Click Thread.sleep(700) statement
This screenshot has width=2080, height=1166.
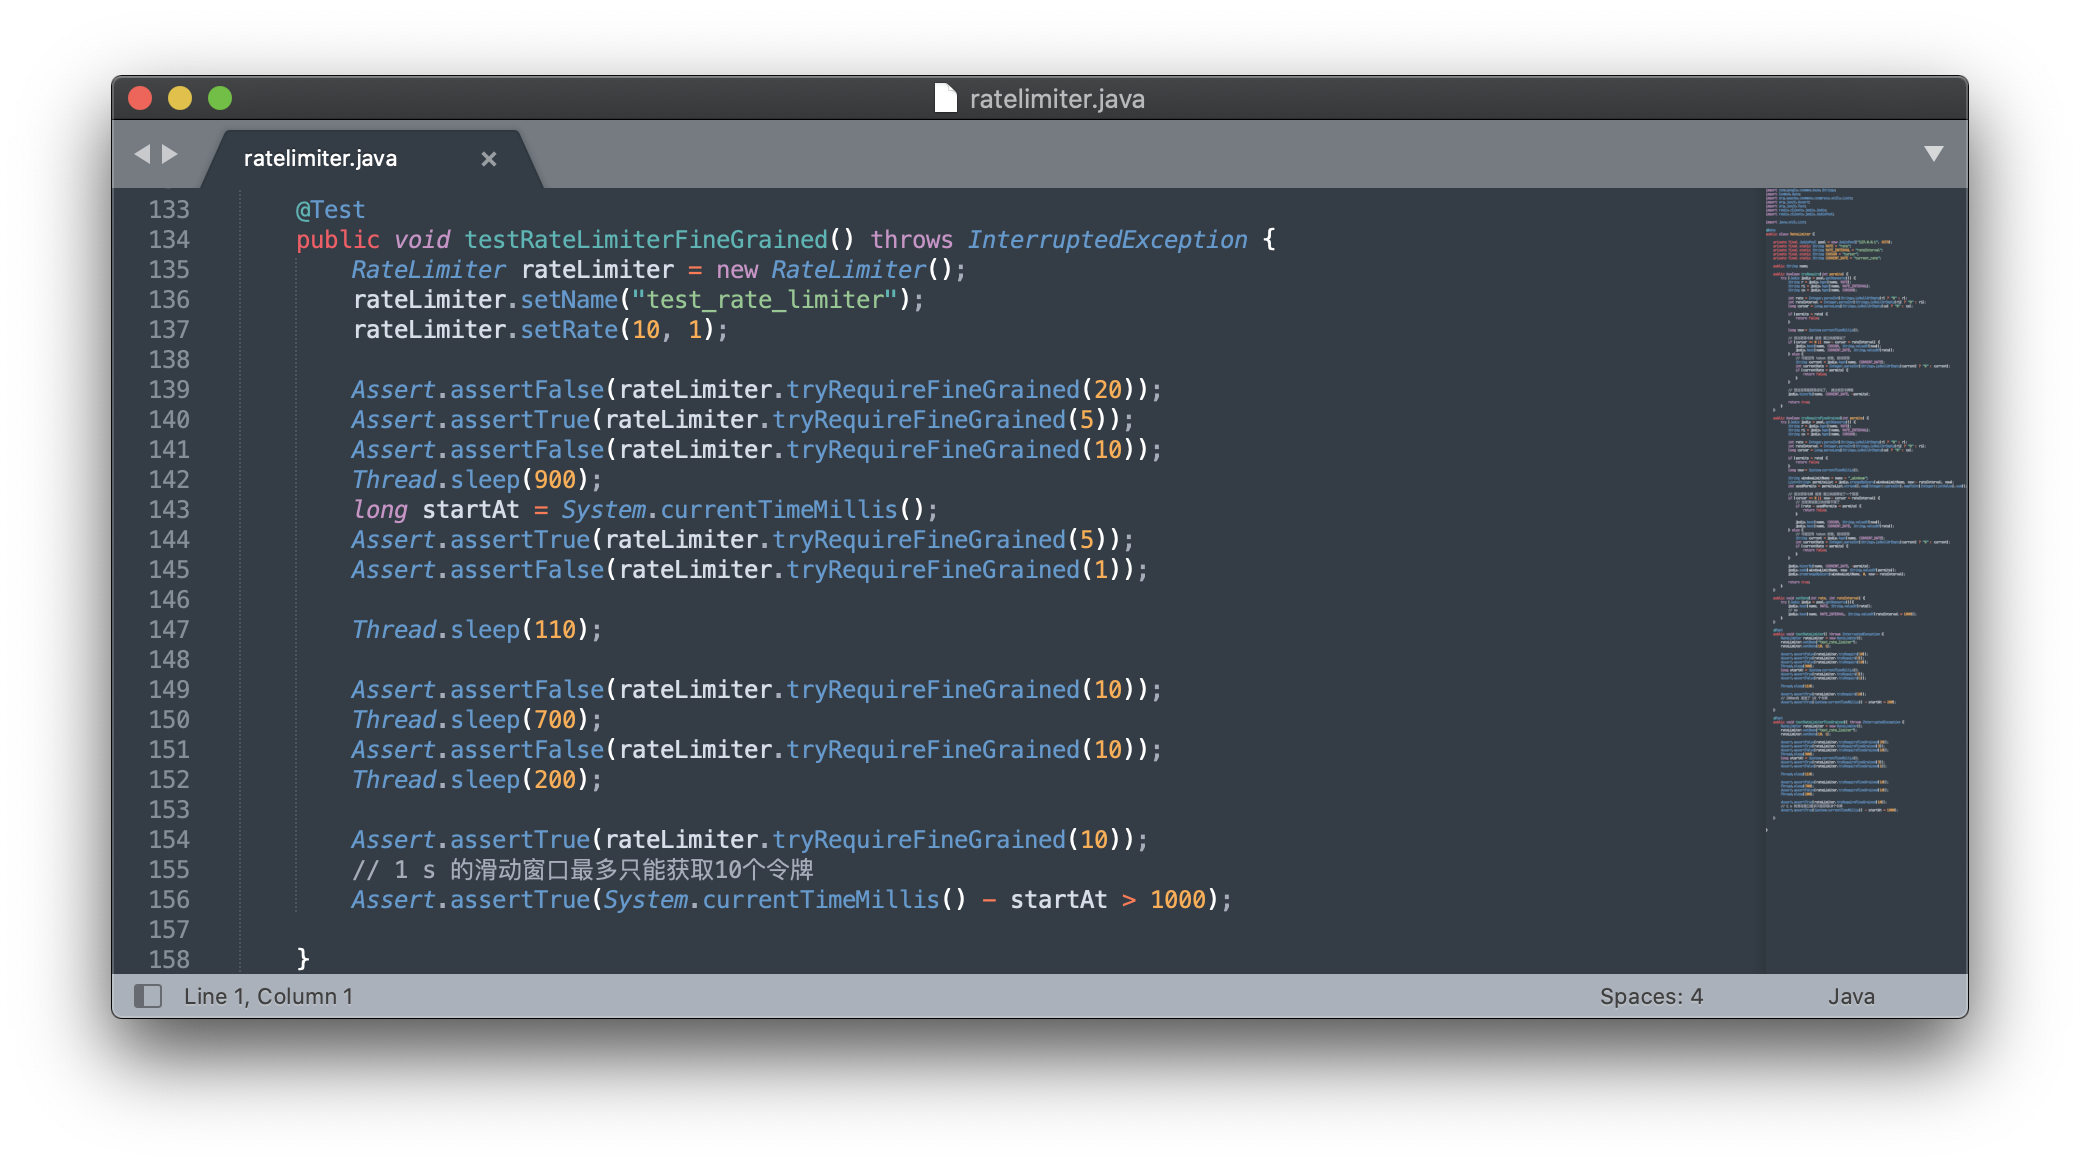pos(476,720)
